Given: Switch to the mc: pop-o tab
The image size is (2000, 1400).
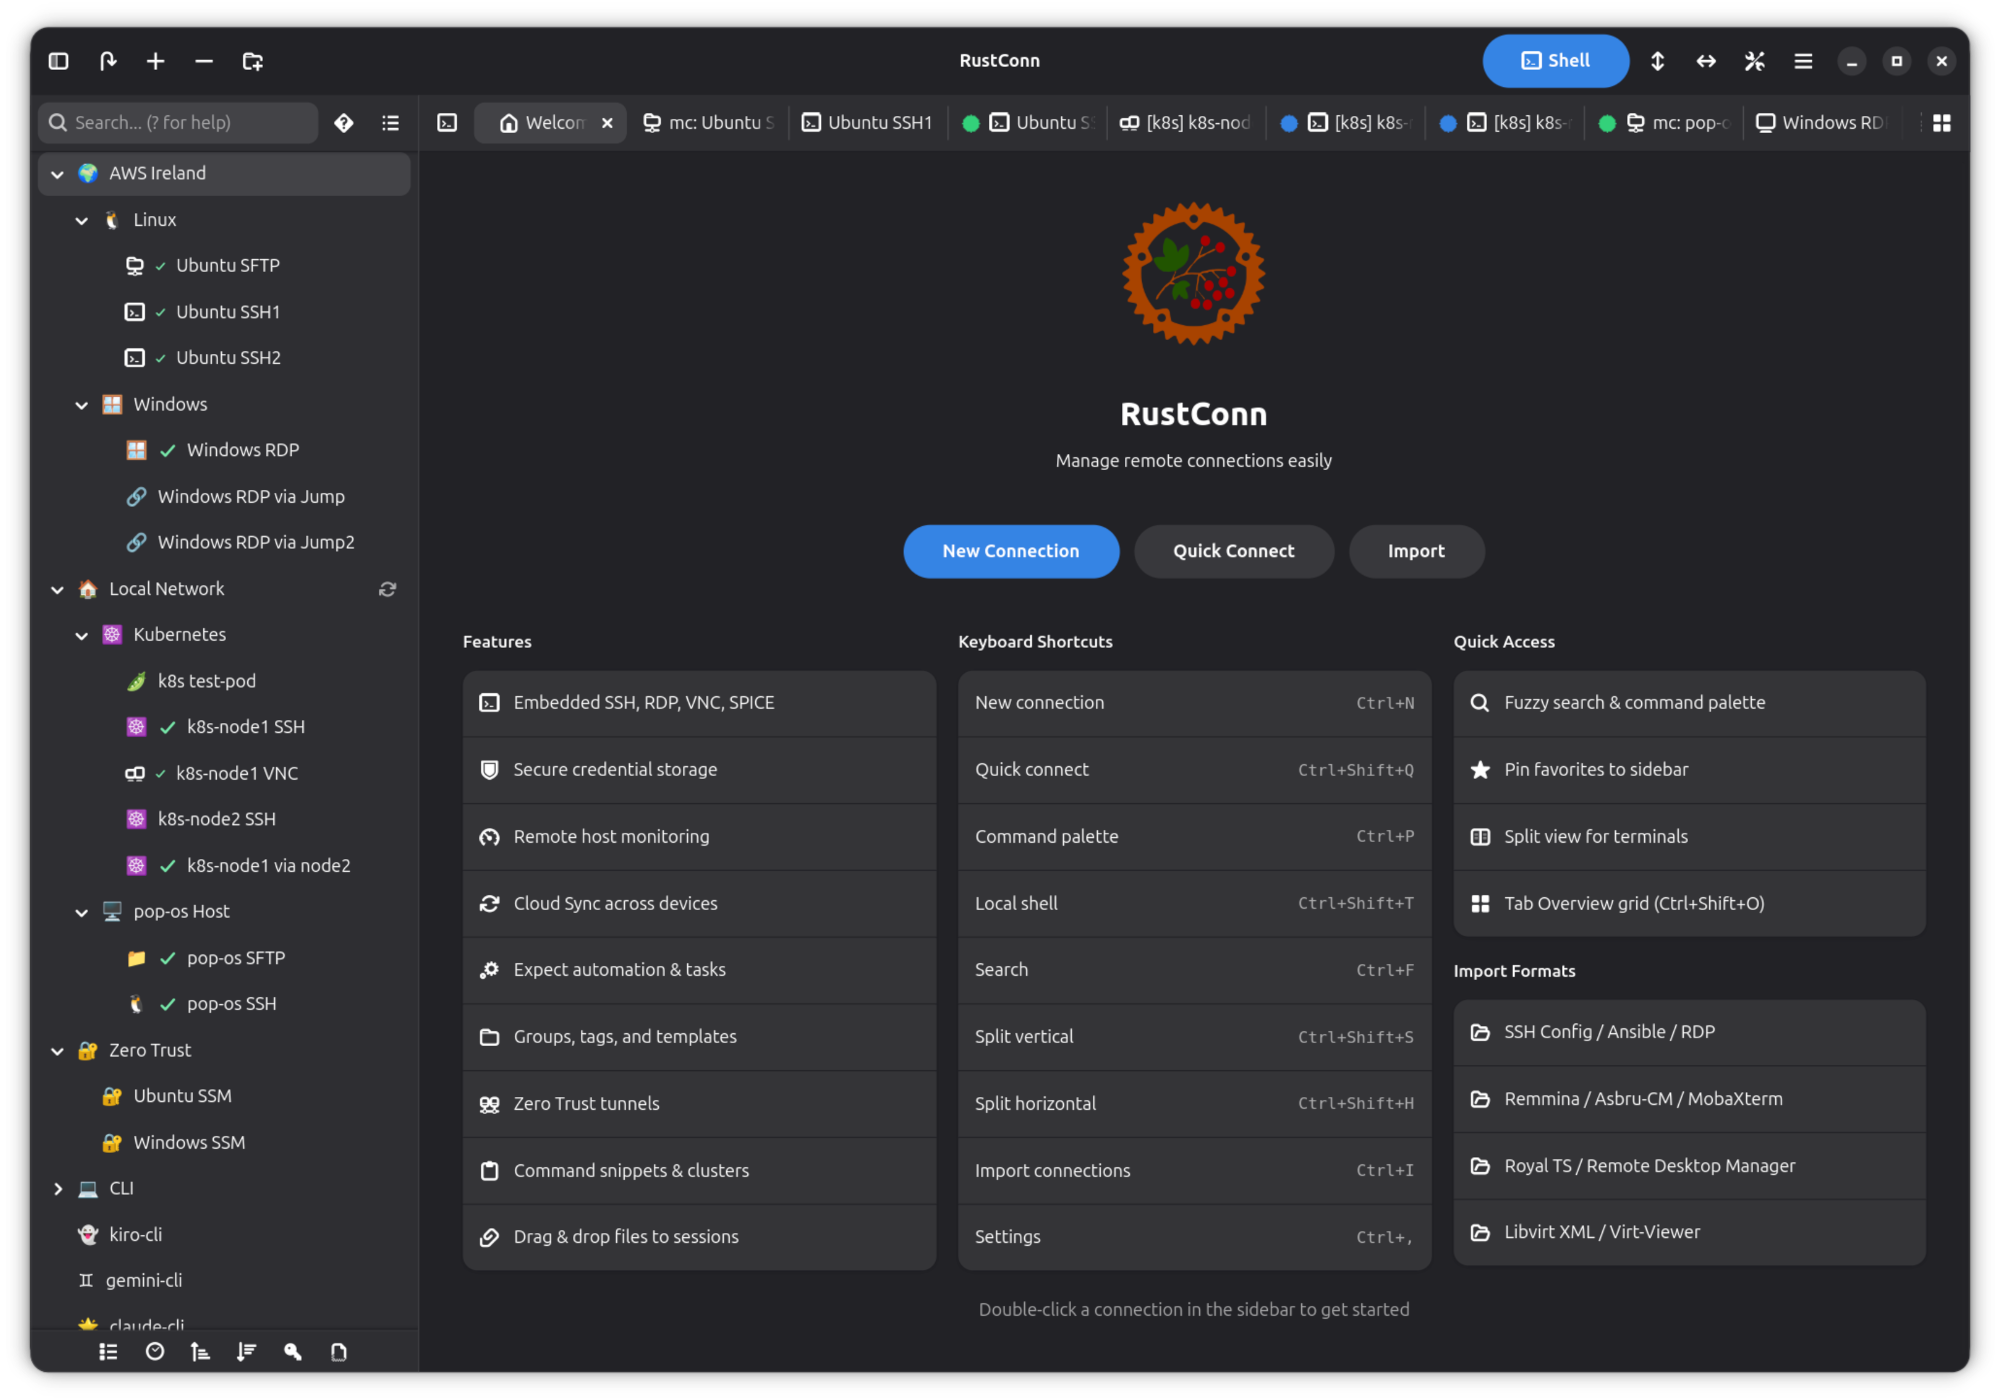Looking at the screenshot, I should click(1665, 122).
